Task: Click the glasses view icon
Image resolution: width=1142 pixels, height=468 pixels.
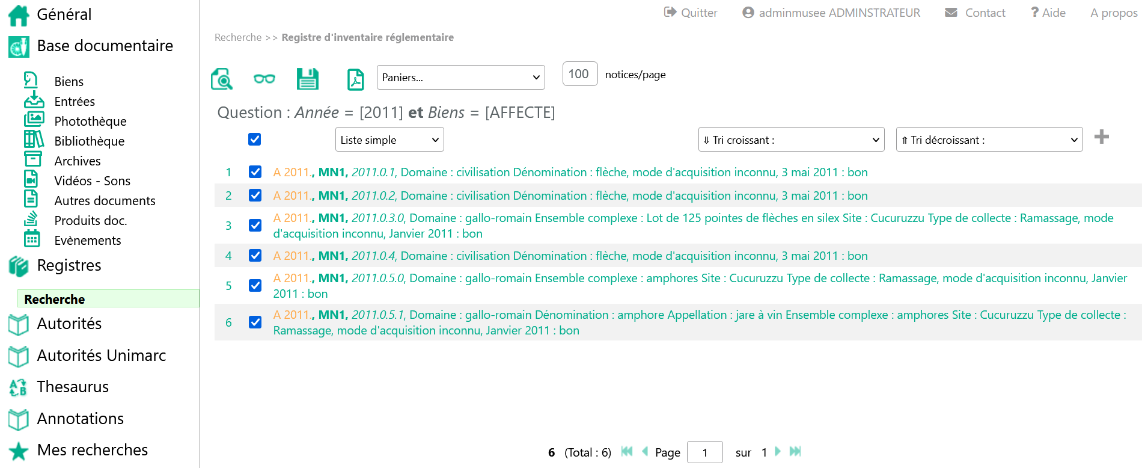Action: (264, 78)
